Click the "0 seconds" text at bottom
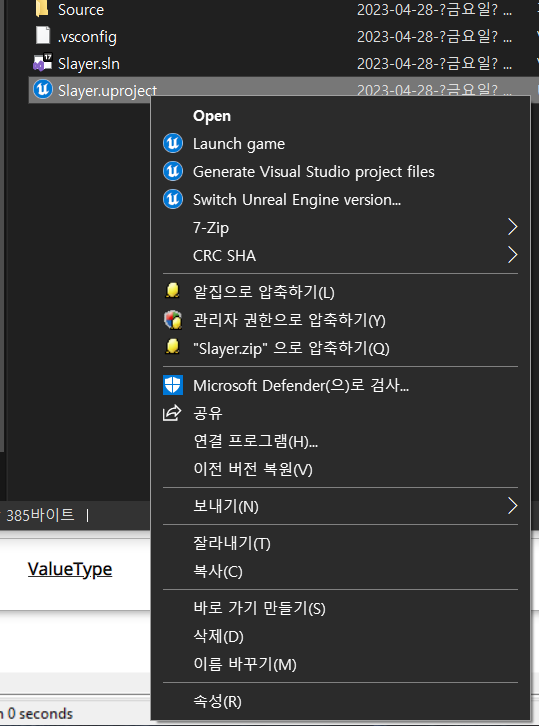The width and height of the screenshot is (539, 726). pos(40,713)
